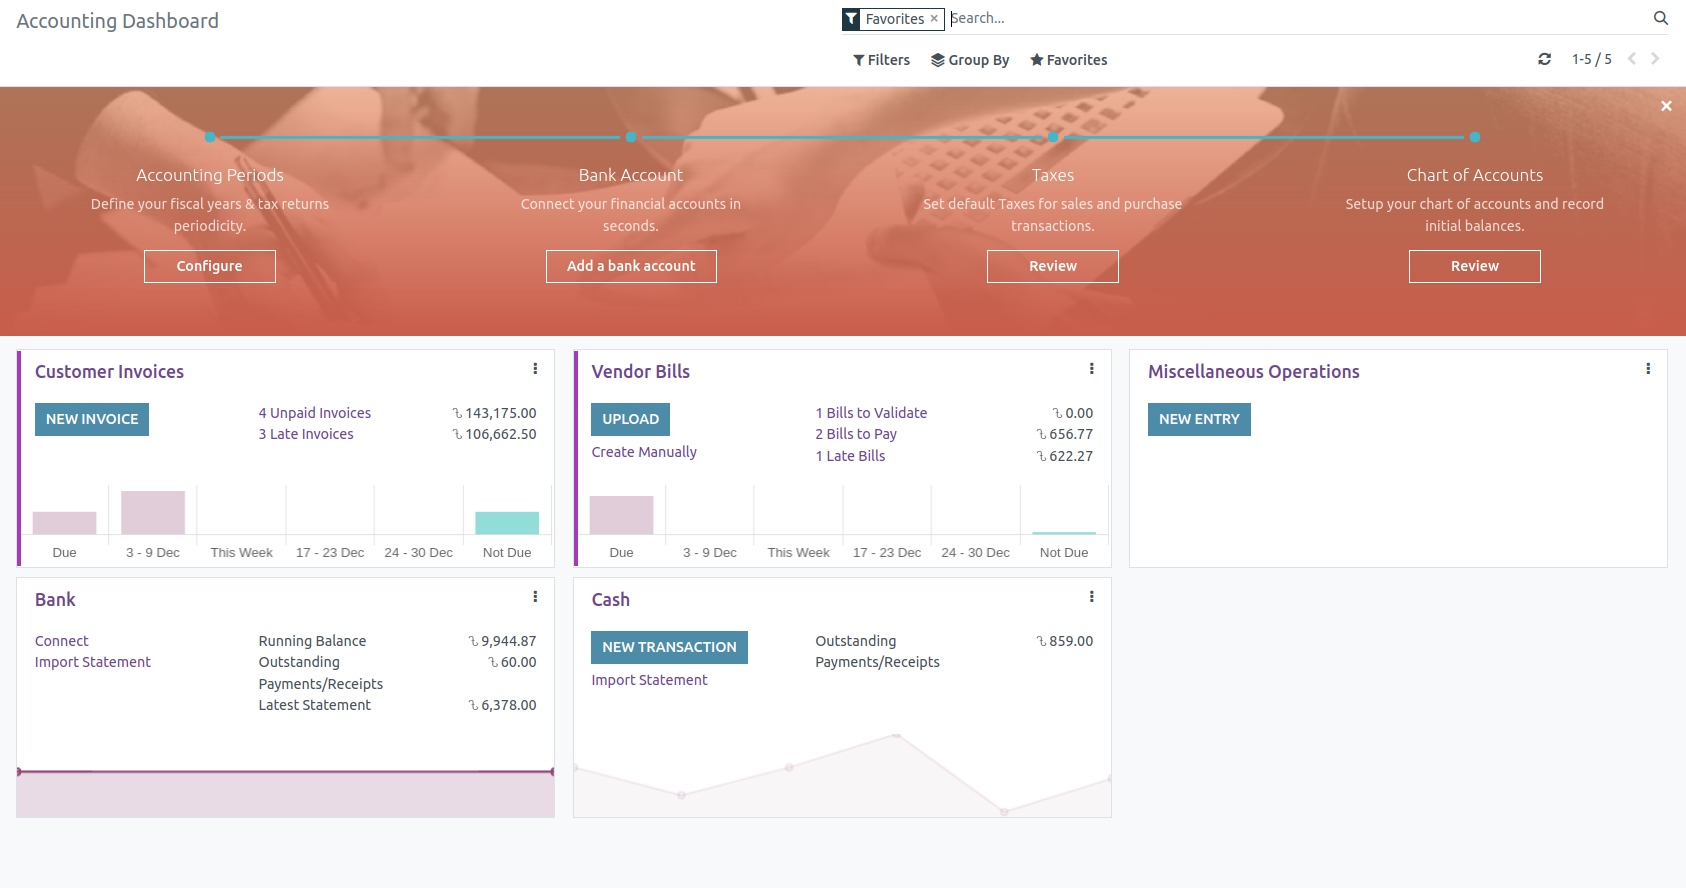The image size is (1686, 888).
Task: Click the Search input field
Action: click(1290, 18)
